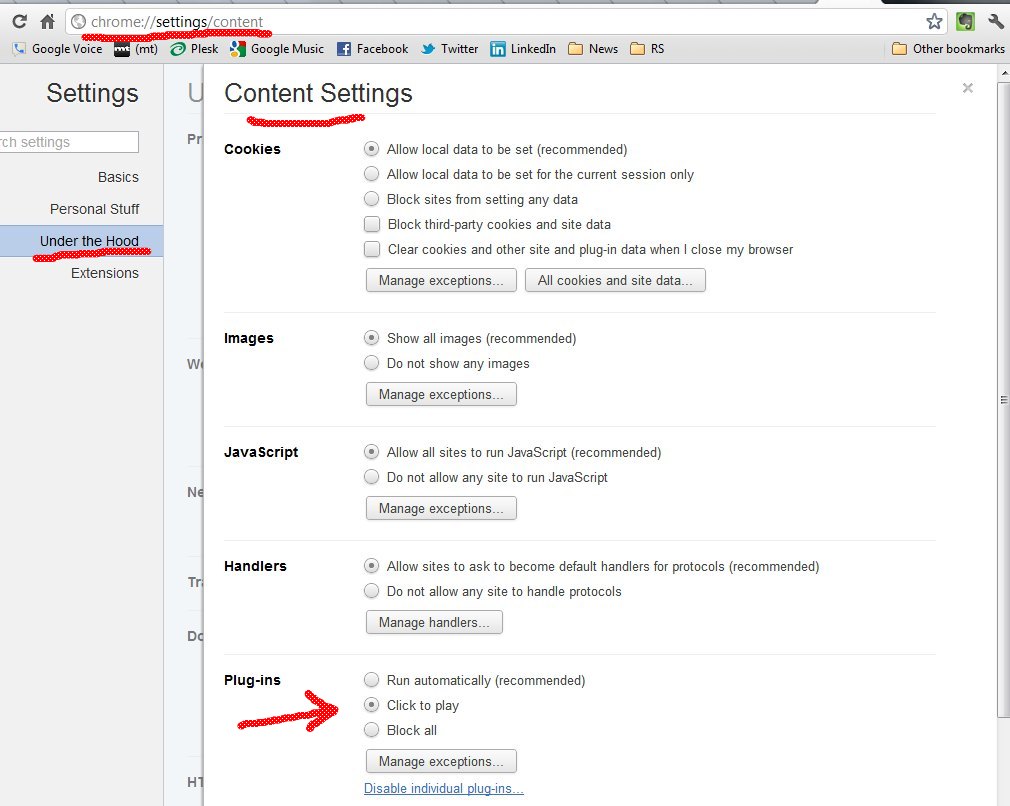Check Clear cookies when I close my browser
Image resolution: width=1010 pixels, height=806 pixels.
tap(372, 249)
